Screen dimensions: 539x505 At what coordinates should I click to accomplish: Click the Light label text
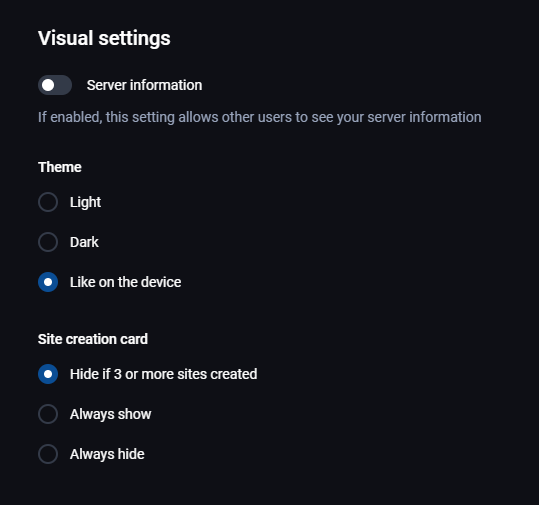point(85,202)
